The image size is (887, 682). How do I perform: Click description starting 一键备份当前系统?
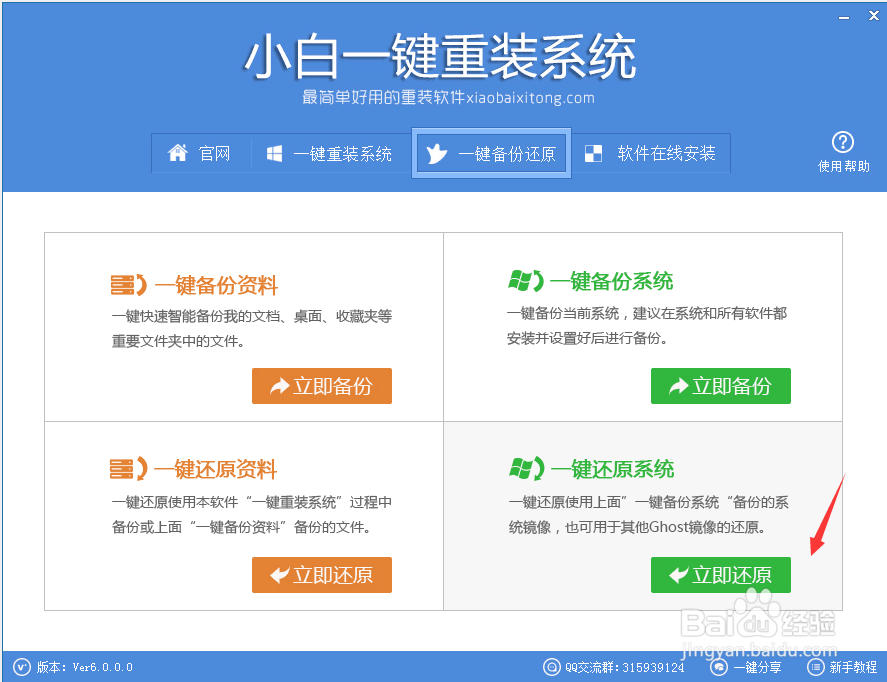click(x=647, y=326)
